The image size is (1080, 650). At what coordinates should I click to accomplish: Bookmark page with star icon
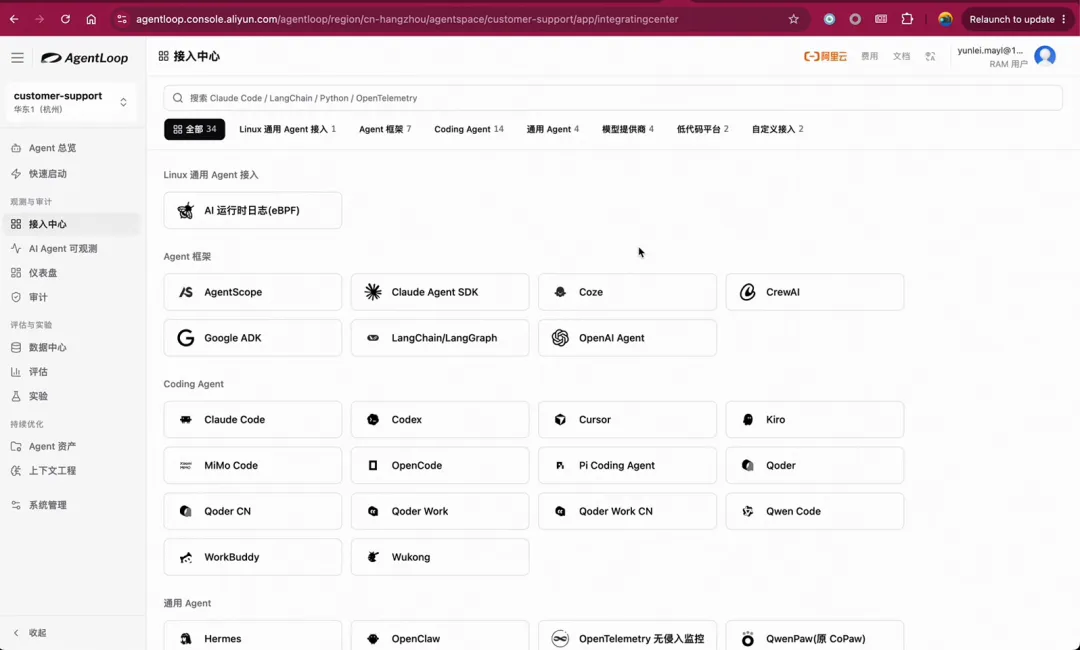793,19
